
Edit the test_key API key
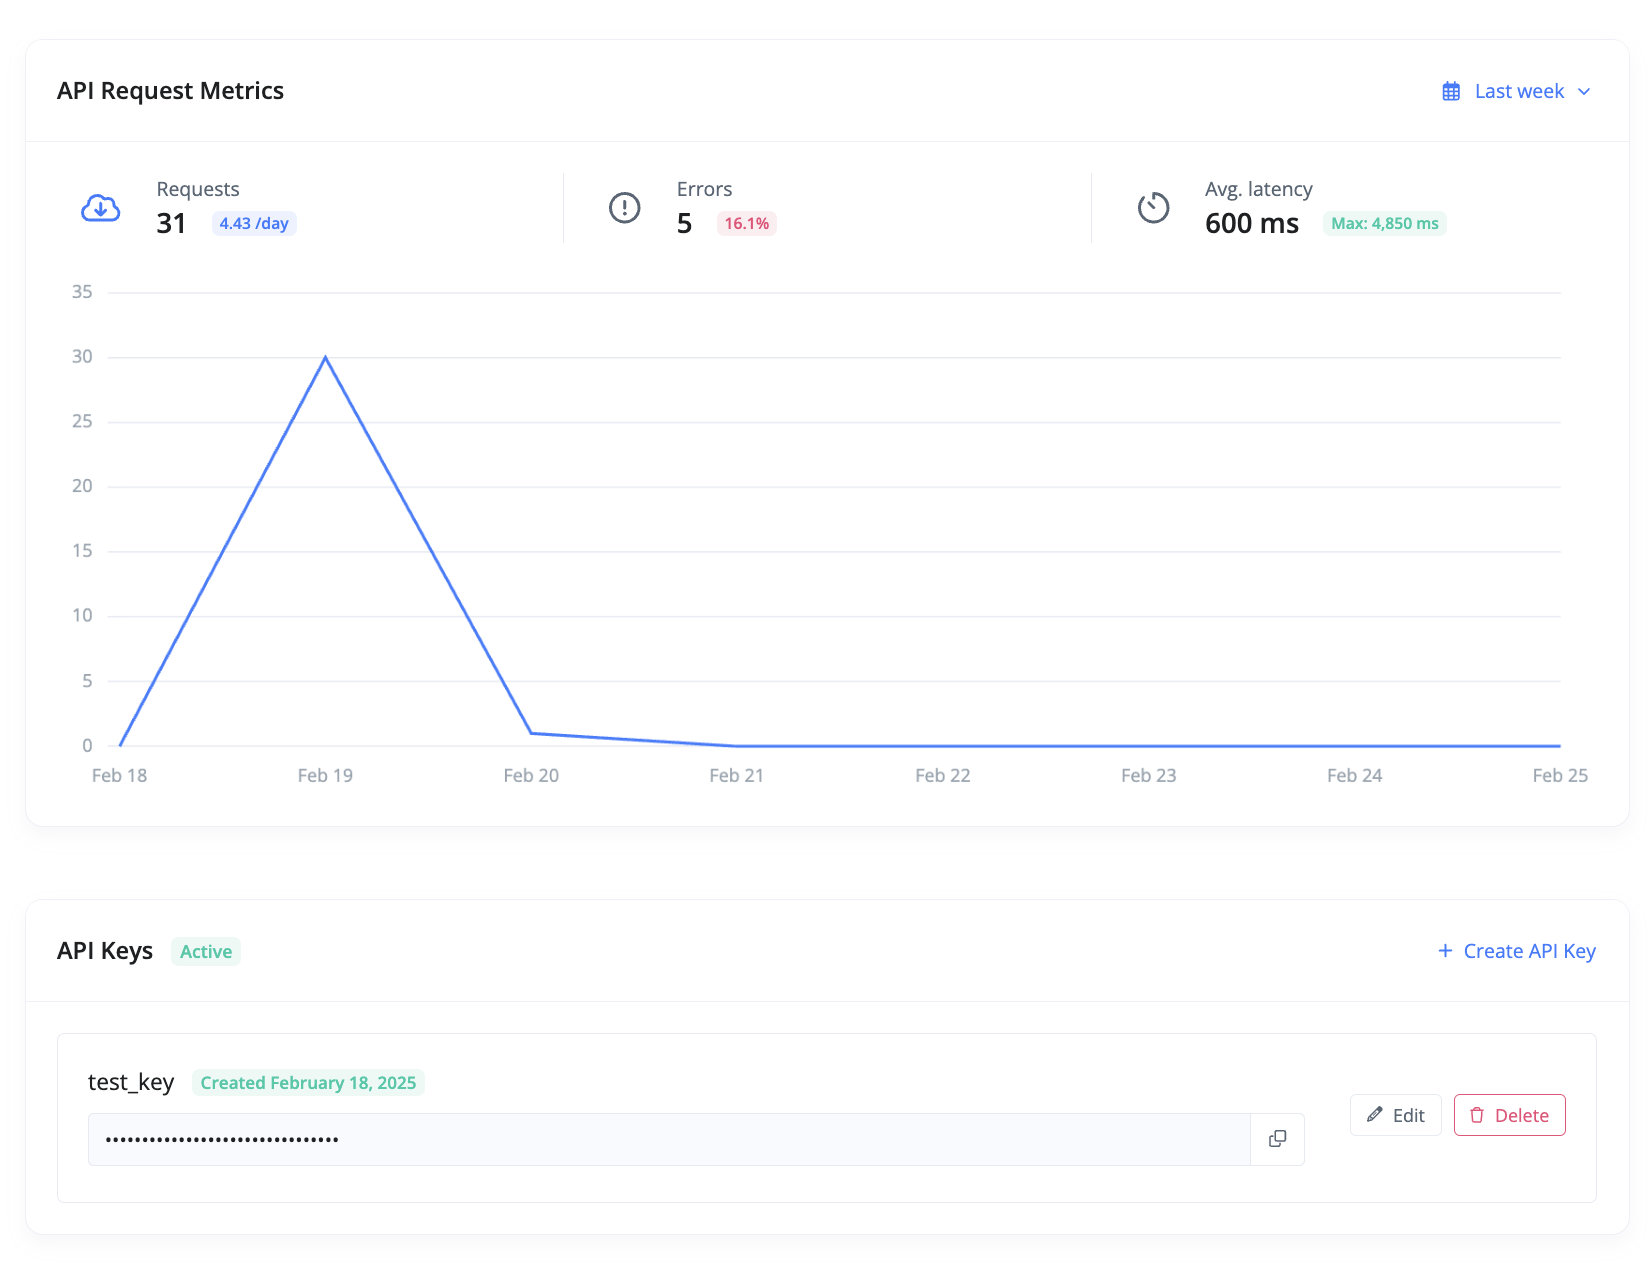click(1395, 1115)
